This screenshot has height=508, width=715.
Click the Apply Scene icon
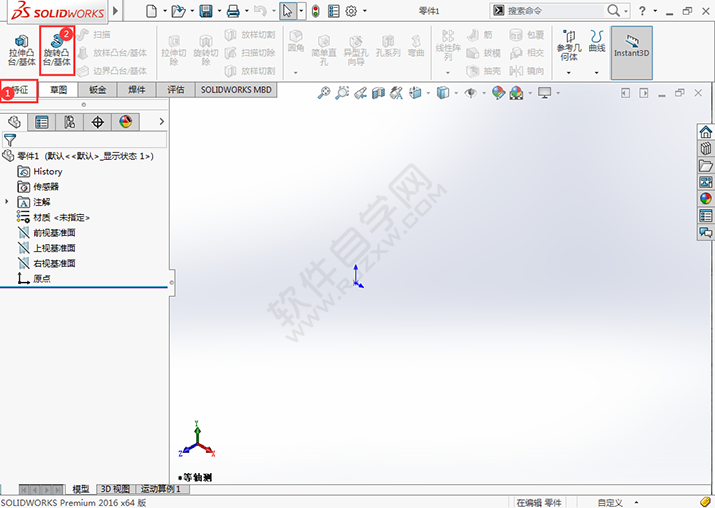click(516, 93)
